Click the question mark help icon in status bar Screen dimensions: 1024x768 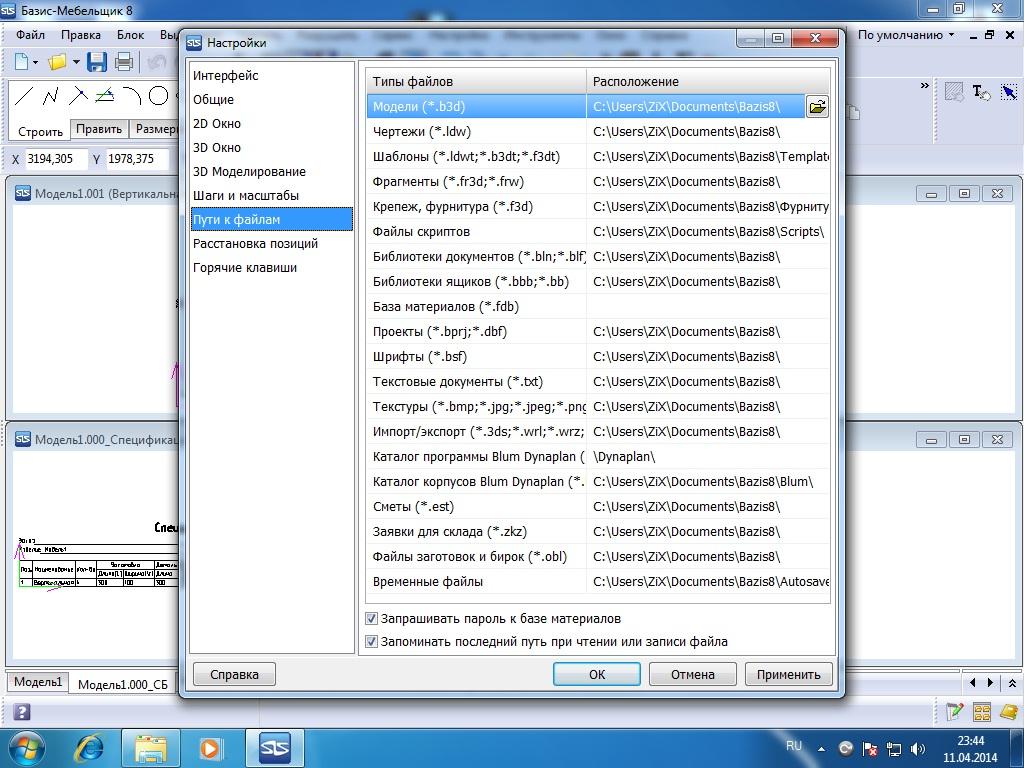click(x=22, y=712)
